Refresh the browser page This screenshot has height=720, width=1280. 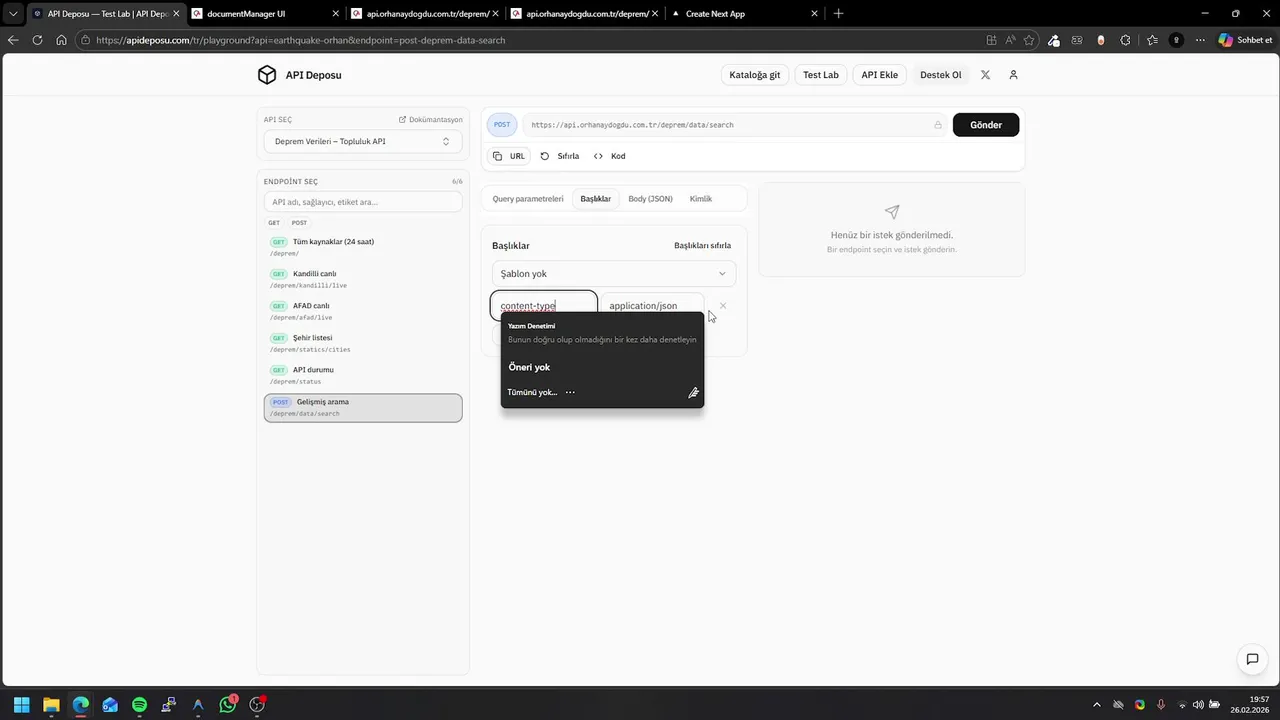pos(37,40)
